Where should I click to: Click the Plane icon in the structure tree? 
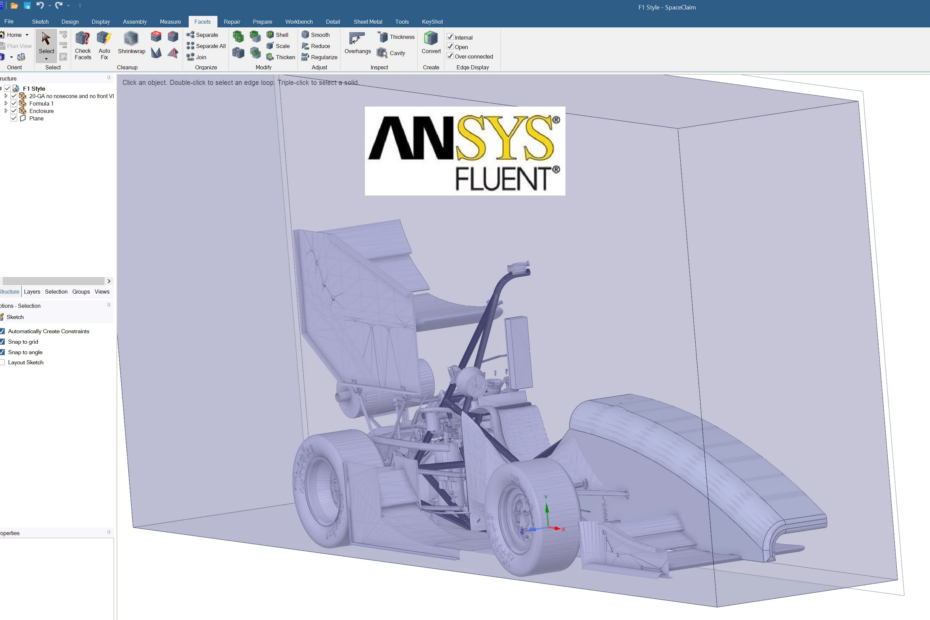pos(23,118)
